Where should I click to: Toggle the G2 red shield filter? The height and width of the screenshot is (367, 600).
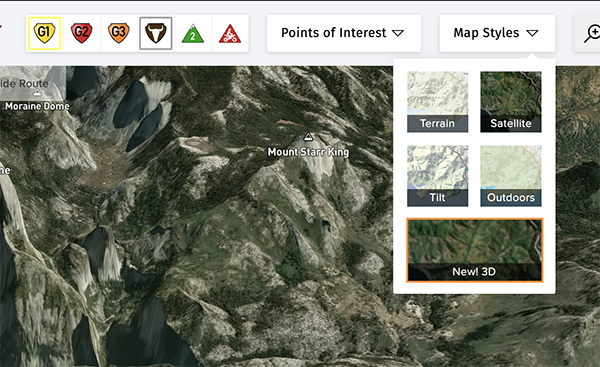[82, 33]
